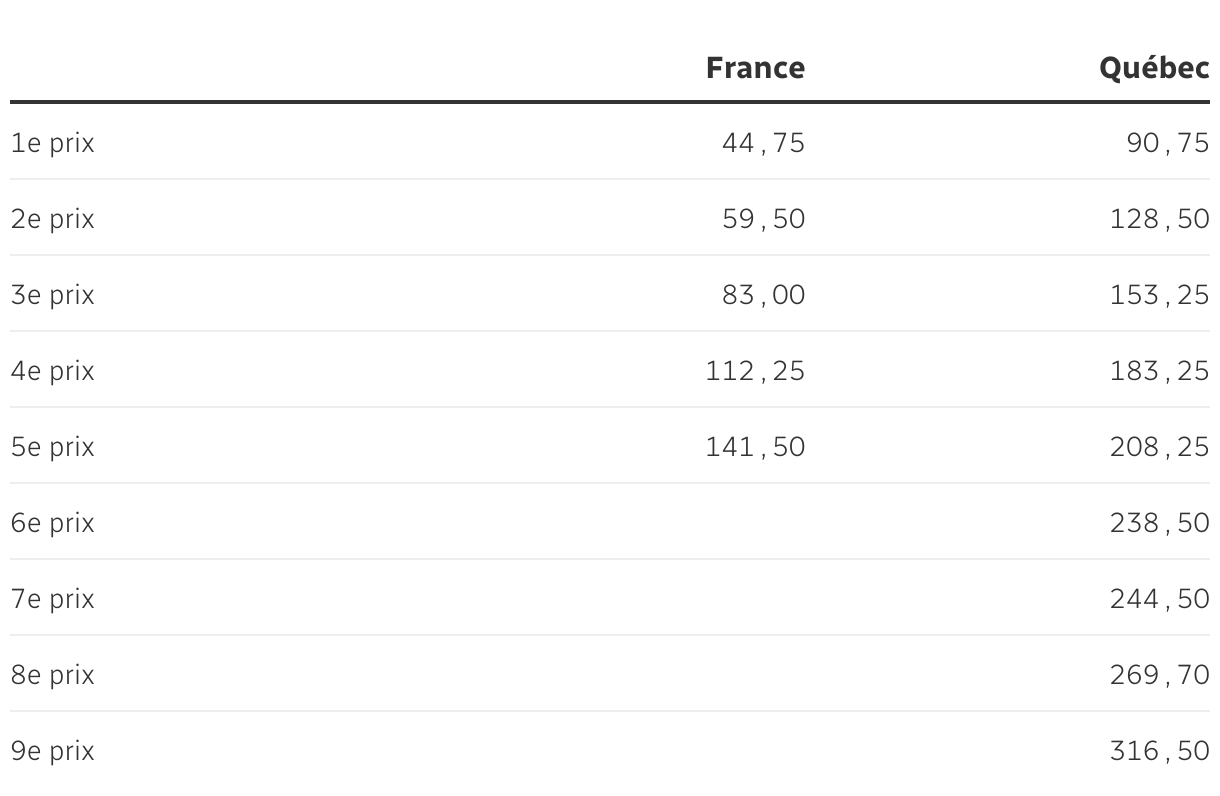Click Québec value 128,50
Screen dimensions: 1220x796
1159,219
